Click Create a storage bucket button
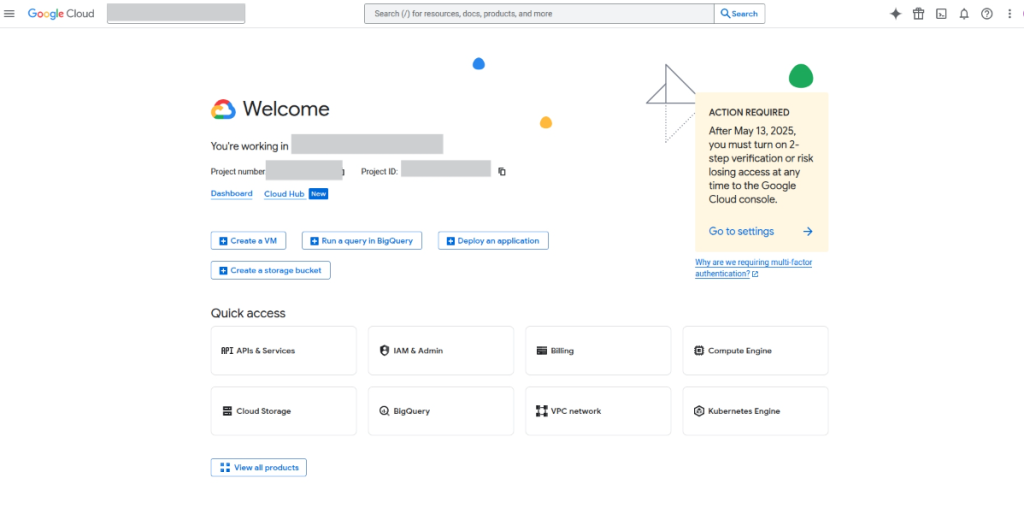The width and height of the screenshot is (1024, 531). 270,270
